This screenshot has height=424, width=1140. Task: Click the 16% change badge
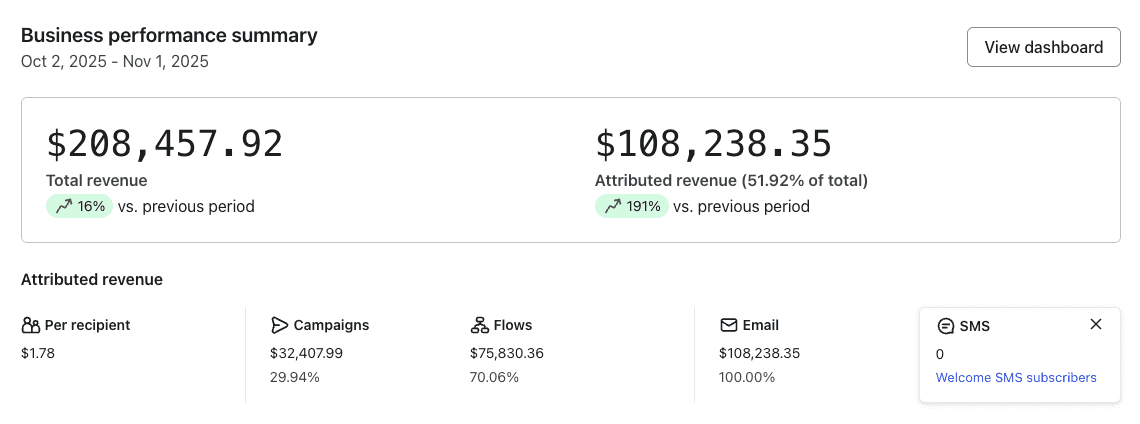79,207
